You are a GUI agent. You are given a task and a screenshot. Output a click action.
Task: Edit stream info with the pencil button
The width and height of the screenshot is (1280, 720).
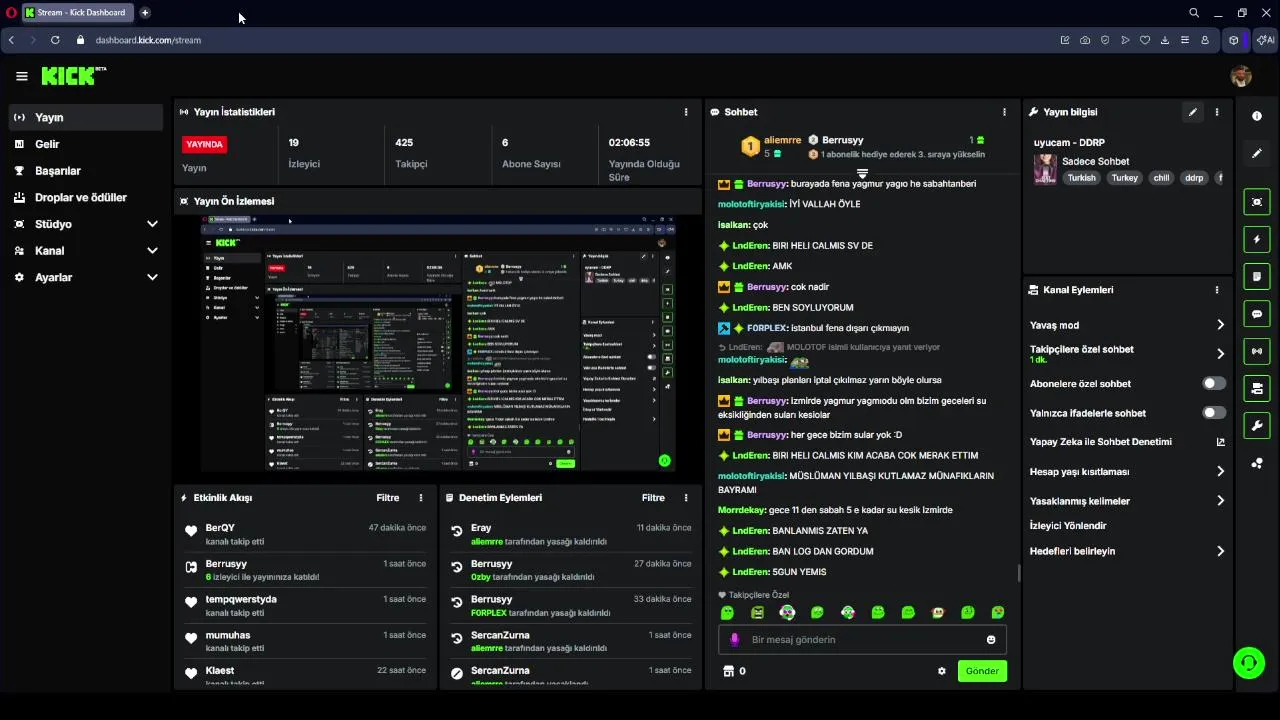[1193, 112]
